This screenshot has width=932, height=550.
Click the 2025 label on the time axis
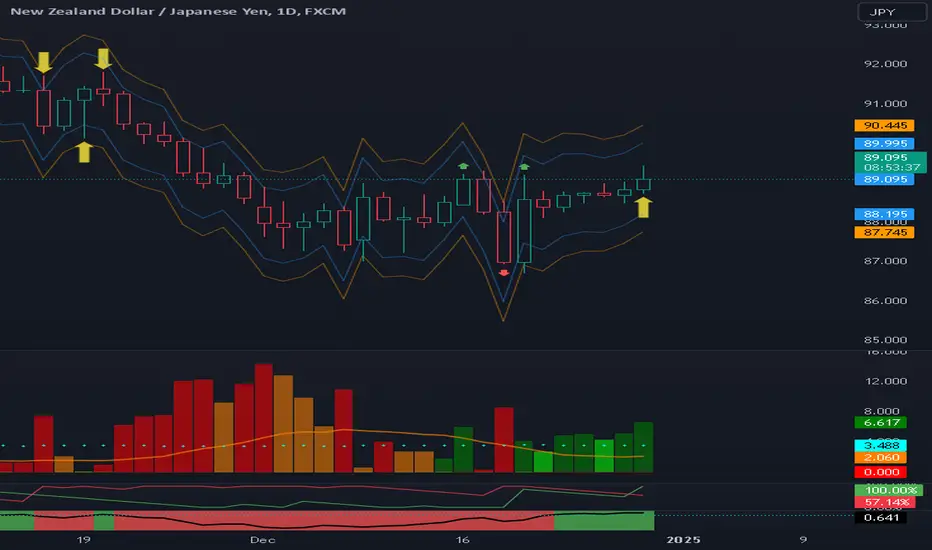(684, 540)
